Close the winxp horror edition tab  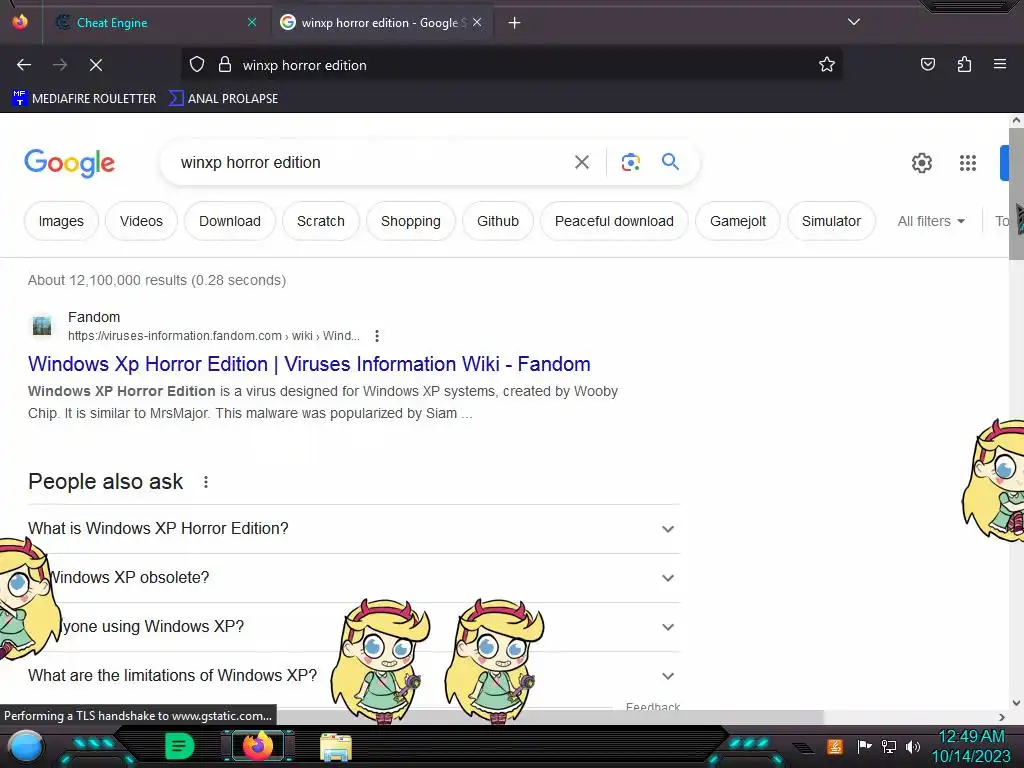(x=477, y=22)
